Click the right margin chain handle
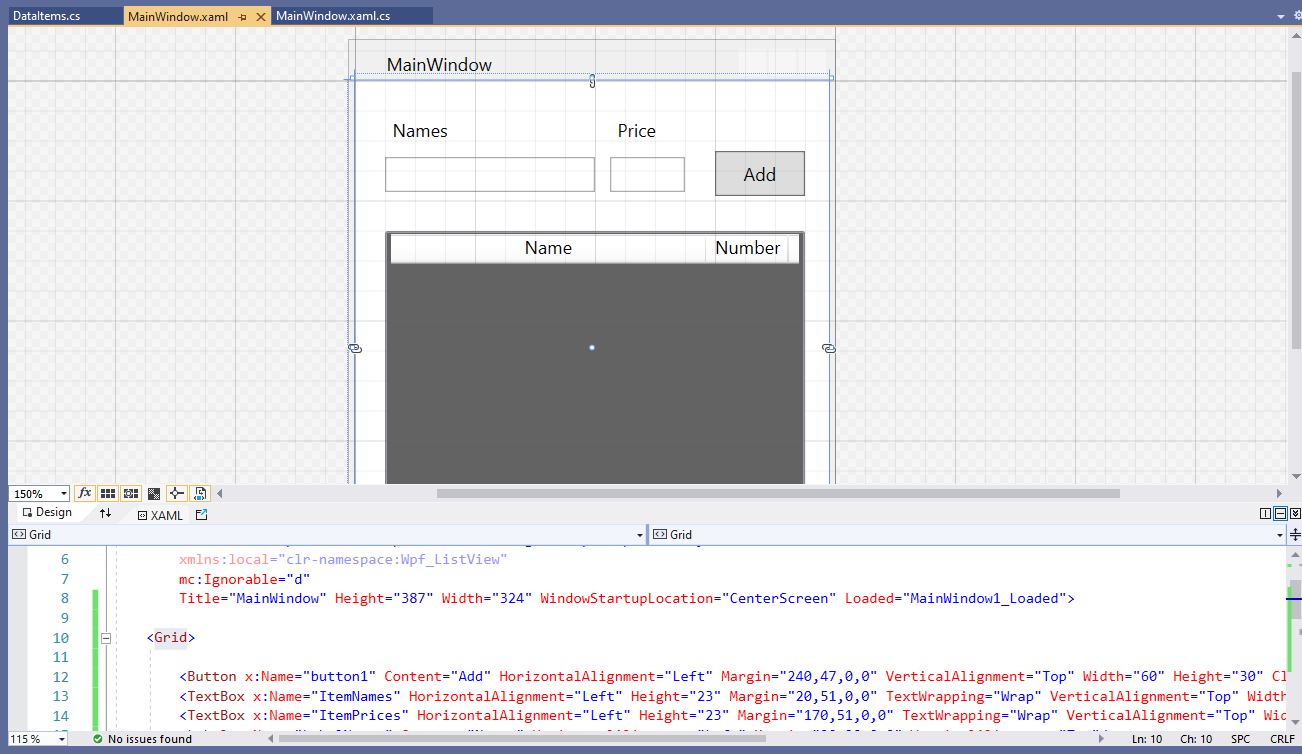This screenshot has height=754, width=1302. [x=828, y=348]
